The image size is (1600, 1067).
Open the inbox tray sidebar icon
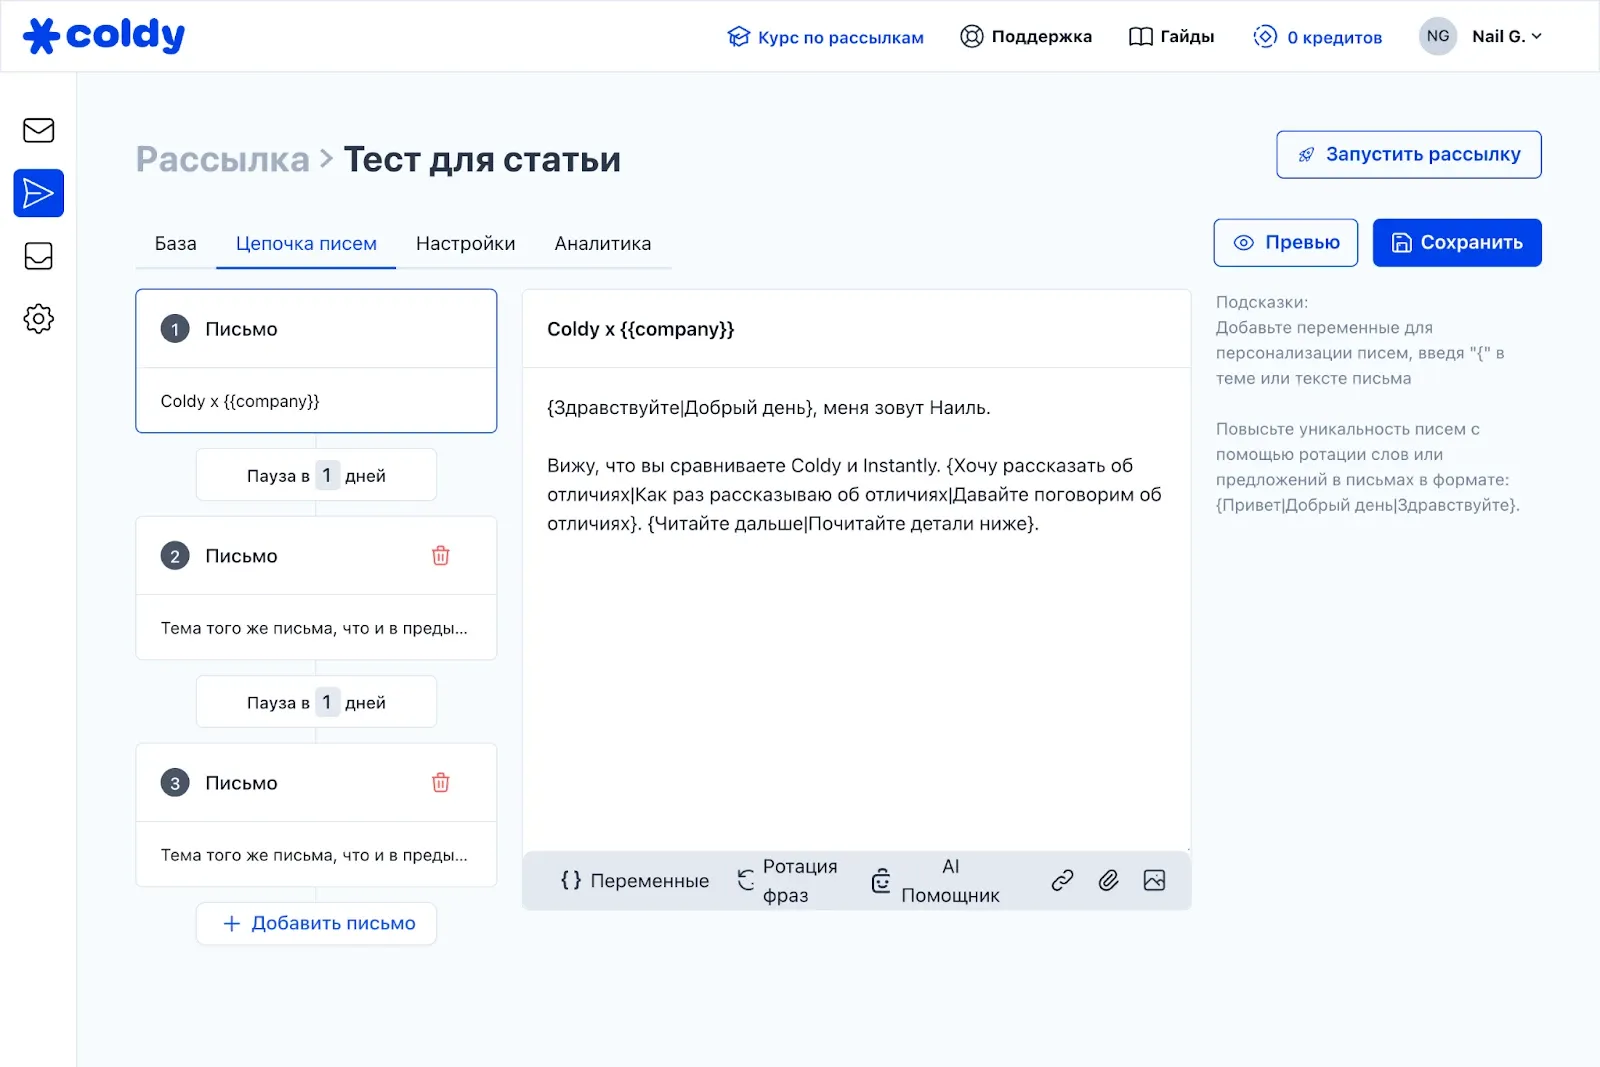(x=38, y=257)
